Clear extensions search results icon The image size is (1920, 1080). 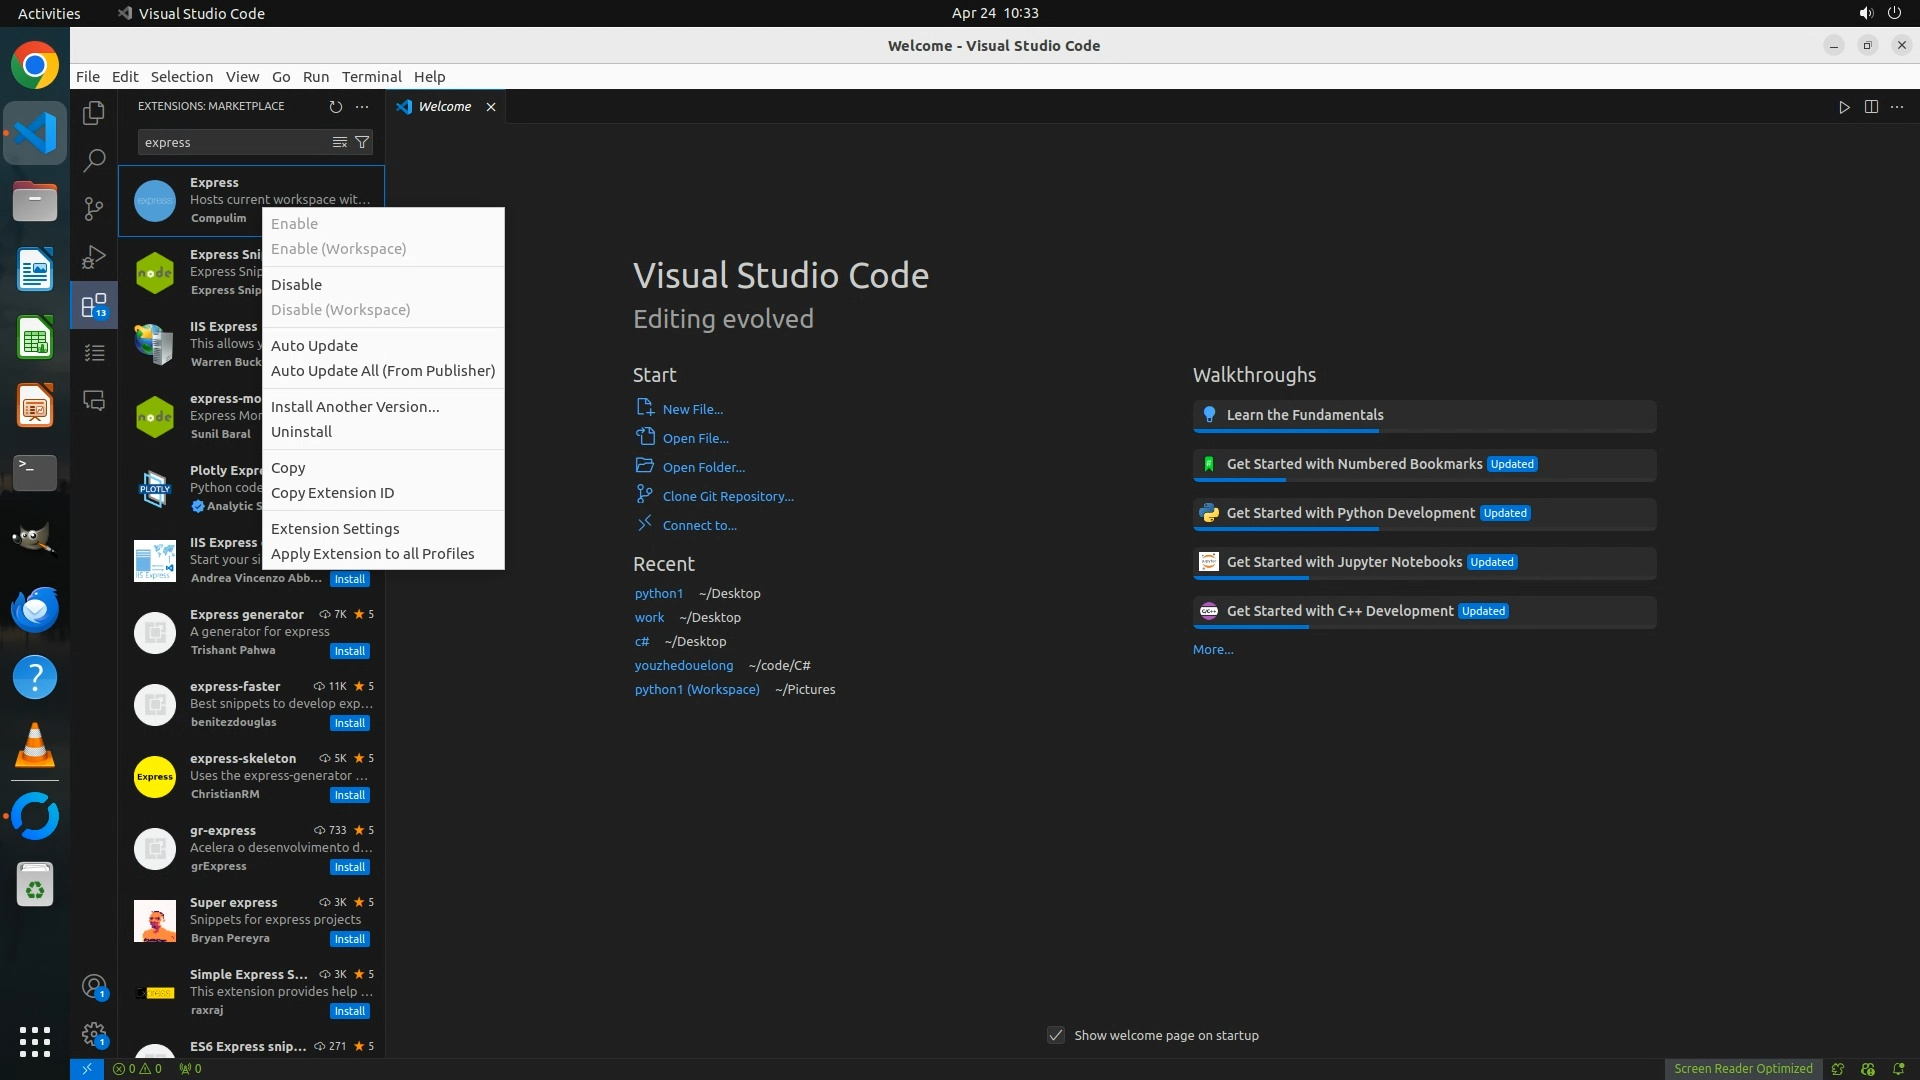tap(340, 142)
